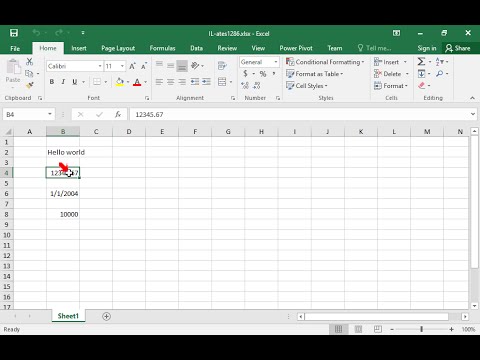Click the Percent Style icon
Viewport: 480px width, 360px height.
coord(263,74)
